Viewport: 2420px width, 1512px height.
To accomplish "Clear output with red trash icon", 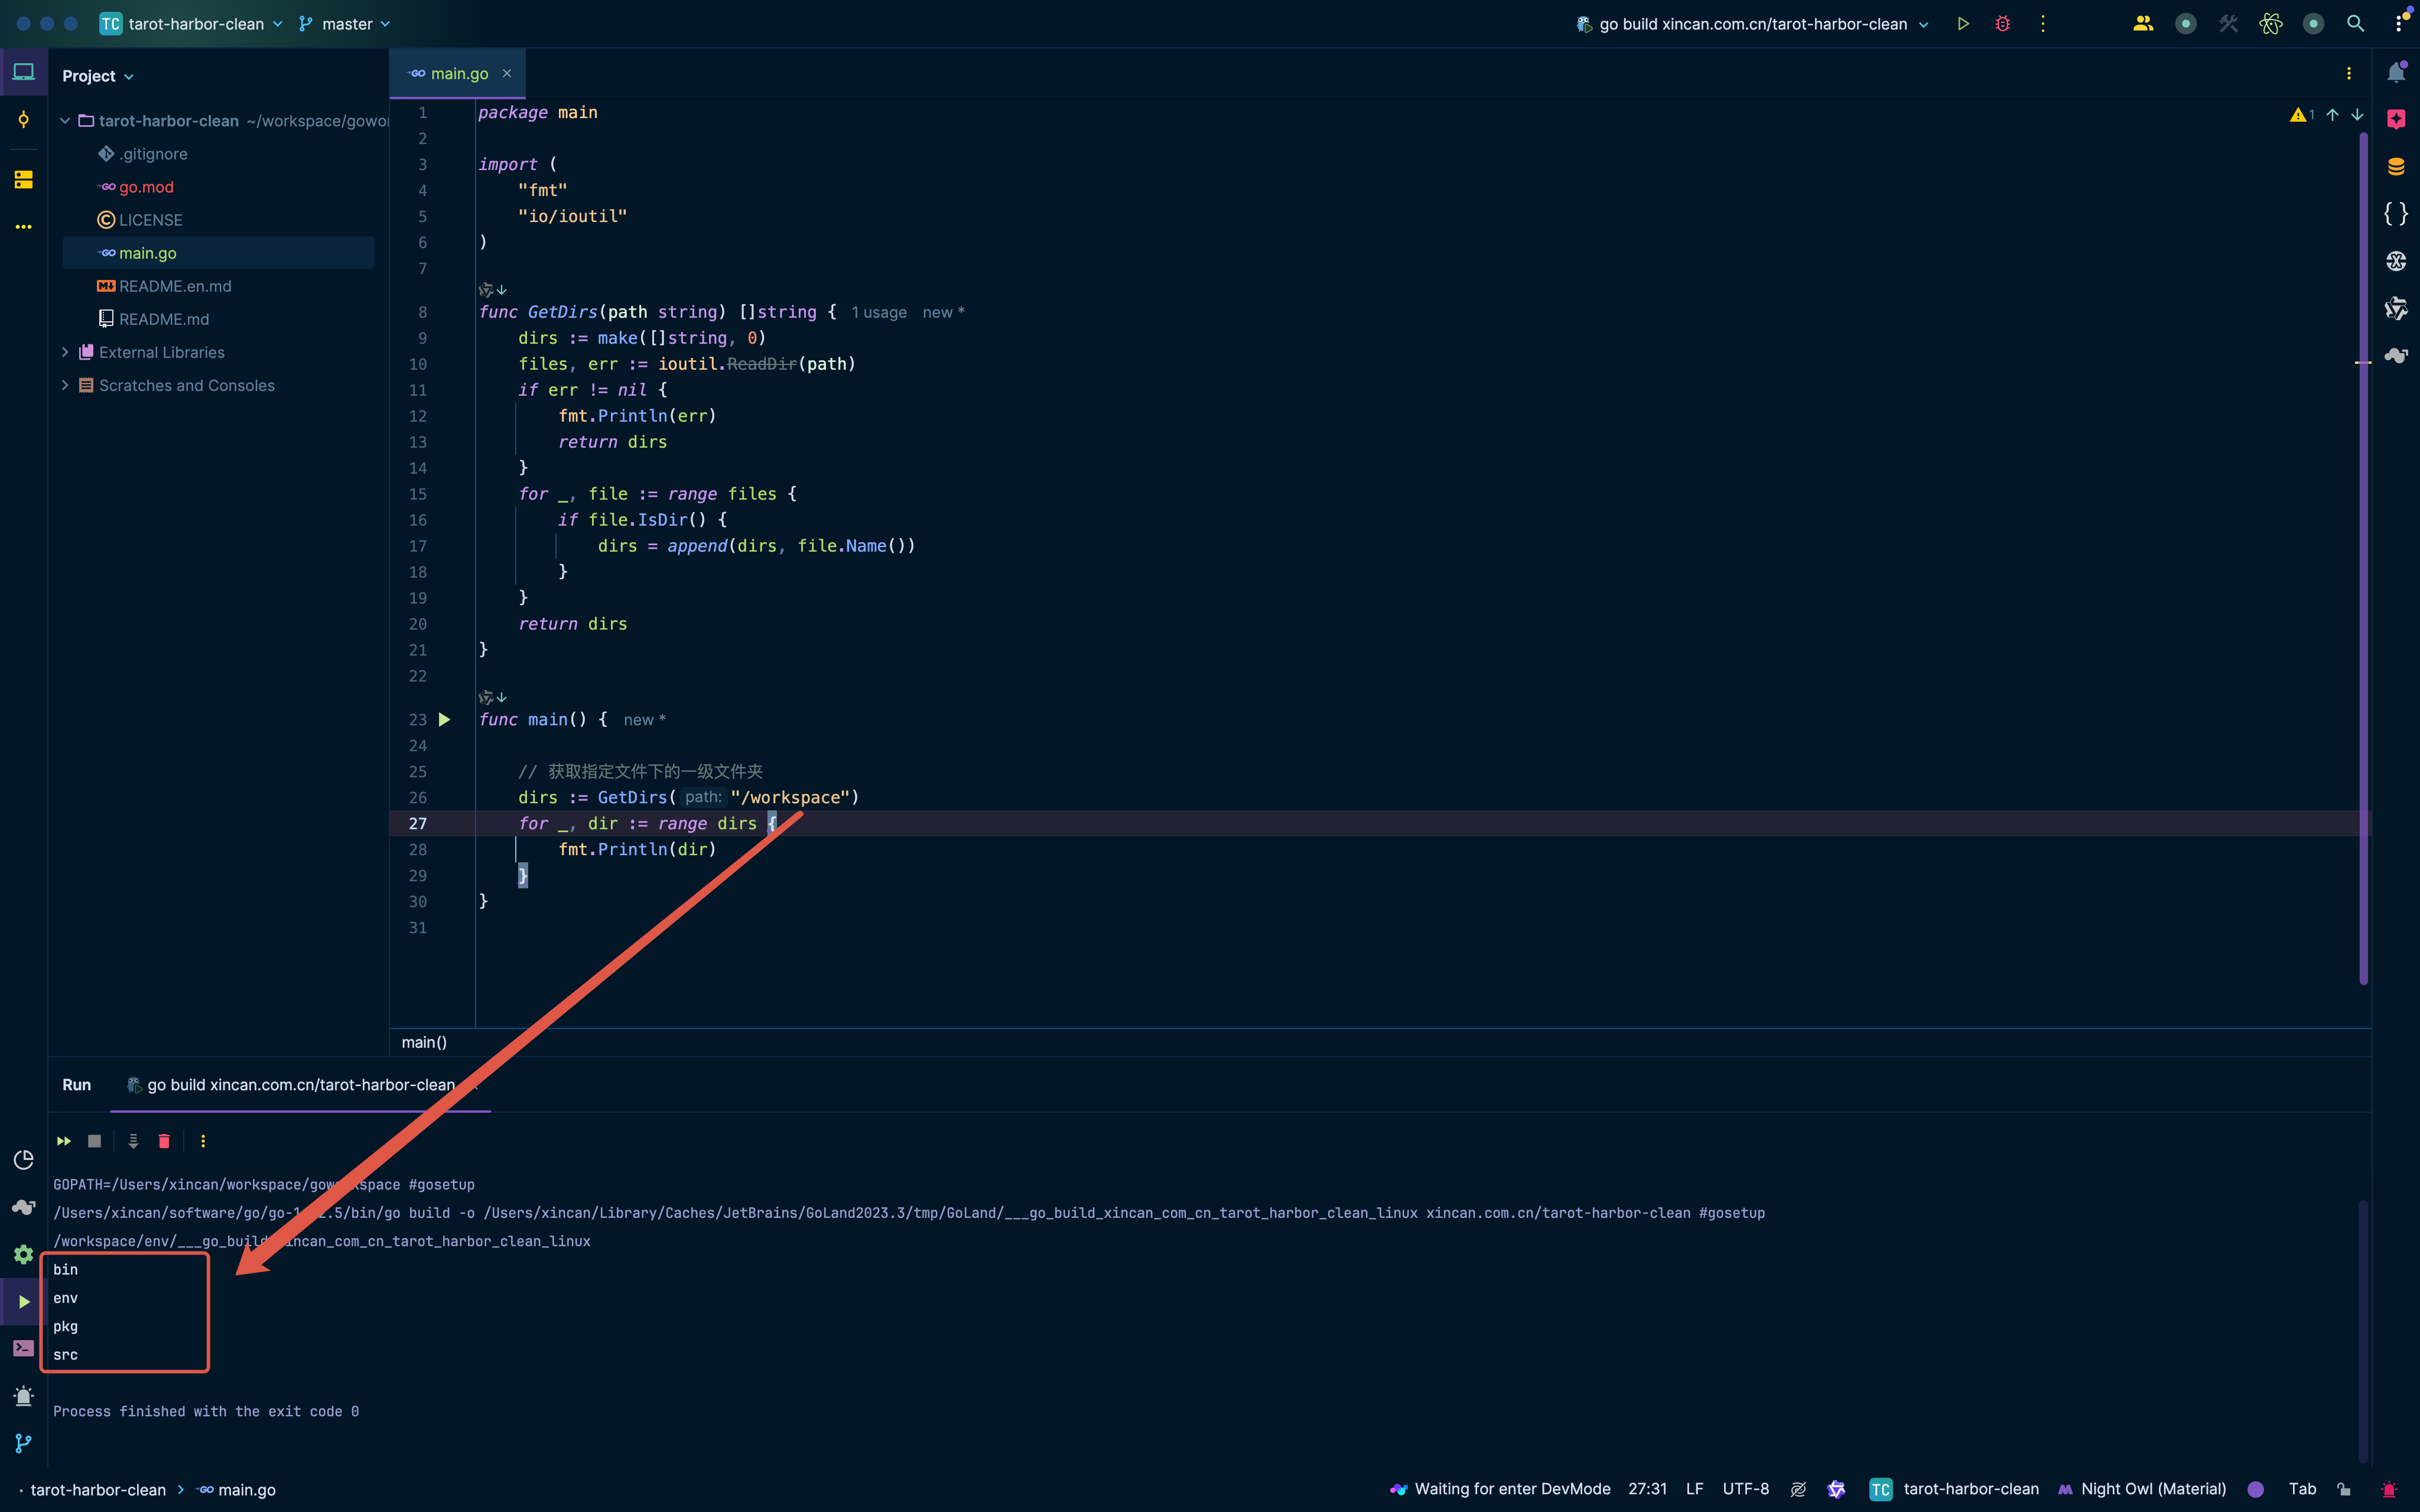I will [164, 1141].
